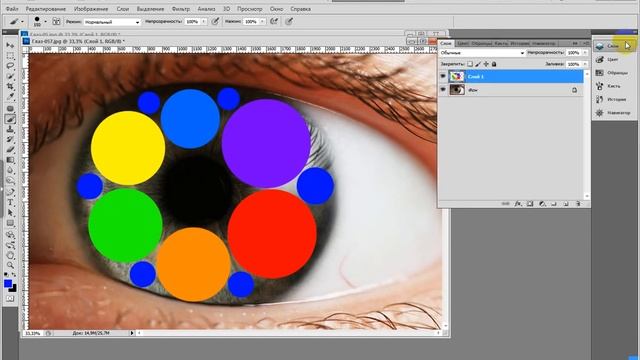
Task: Select the Eraser tool
Action: pyautogui.click(x=10, y=150)
